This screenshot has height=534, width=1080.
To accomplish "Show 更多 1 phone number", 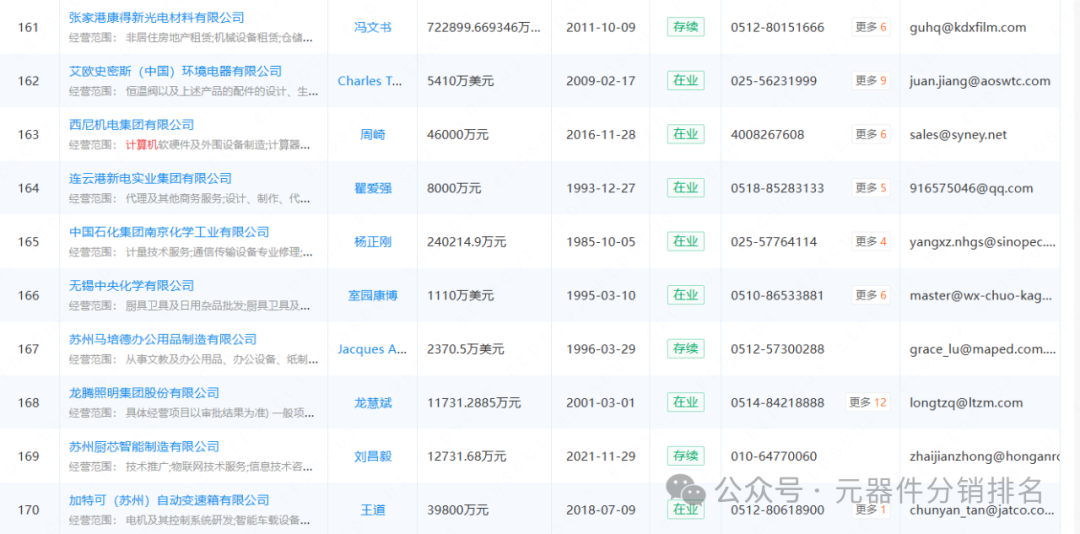I will pos(871,510).
